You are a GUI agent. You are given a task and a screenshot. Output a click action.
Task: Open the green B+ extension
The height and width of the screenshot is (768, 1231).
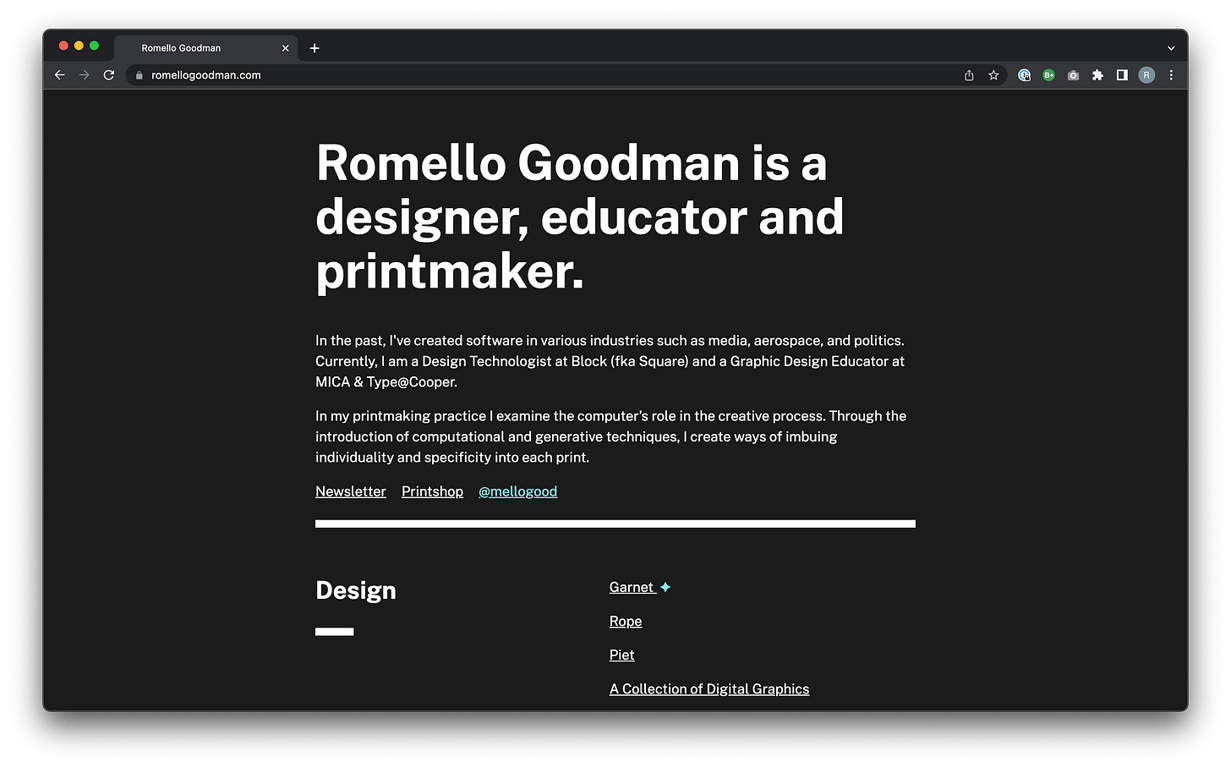coord(1048,75)
